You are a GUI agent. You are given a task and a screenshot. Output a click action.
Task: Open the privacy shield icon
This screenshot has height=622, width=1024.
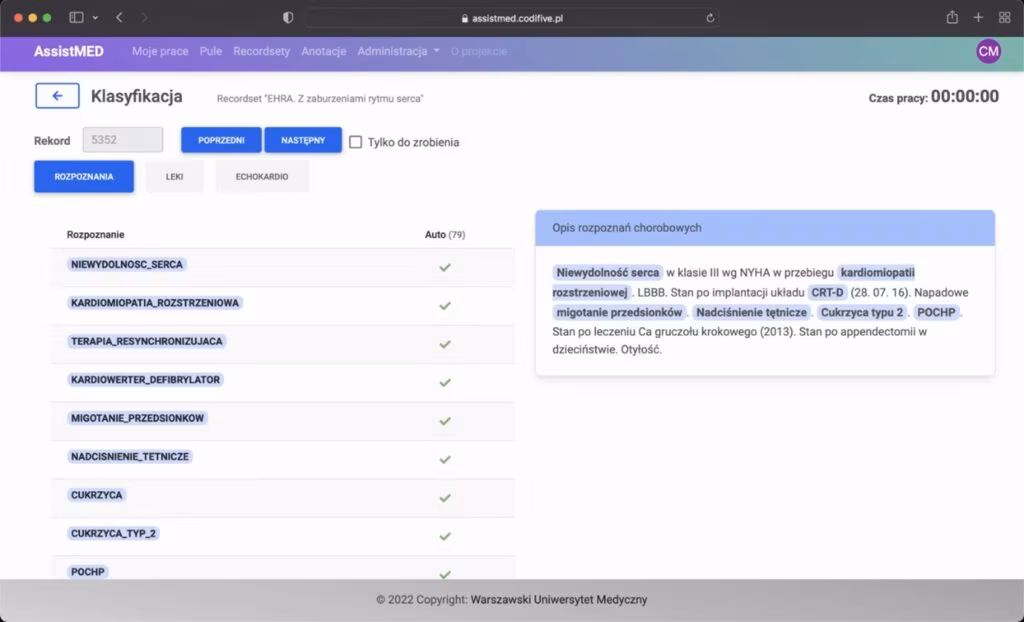(x=288, y=18)
